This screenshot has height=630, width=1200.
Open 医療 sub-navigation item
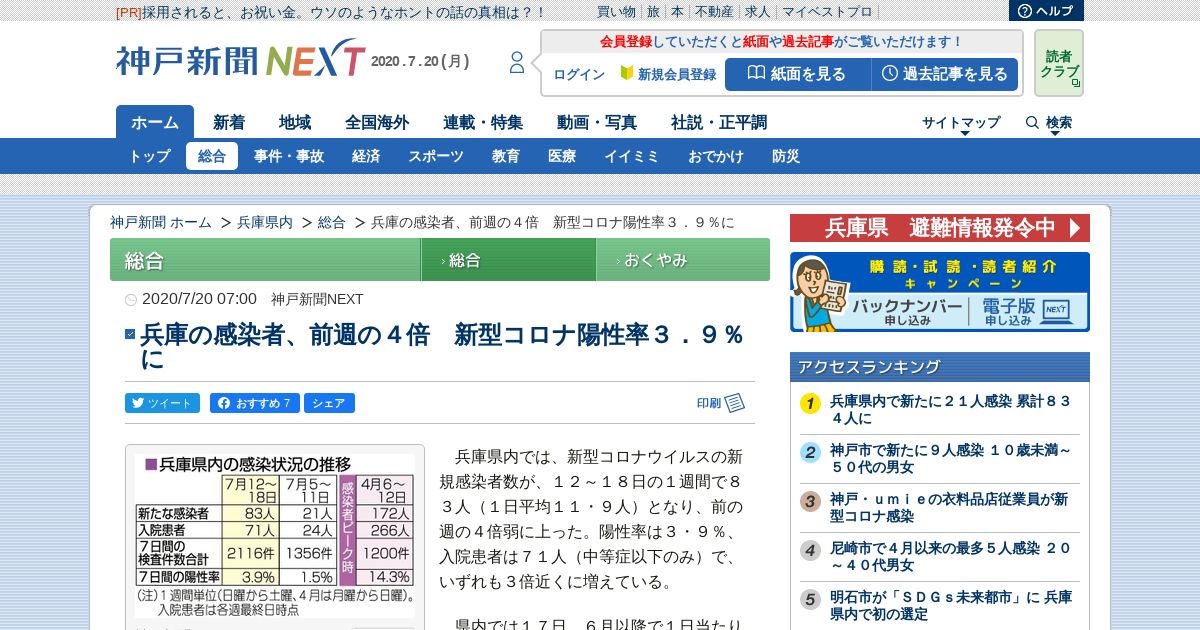point(562,156)
